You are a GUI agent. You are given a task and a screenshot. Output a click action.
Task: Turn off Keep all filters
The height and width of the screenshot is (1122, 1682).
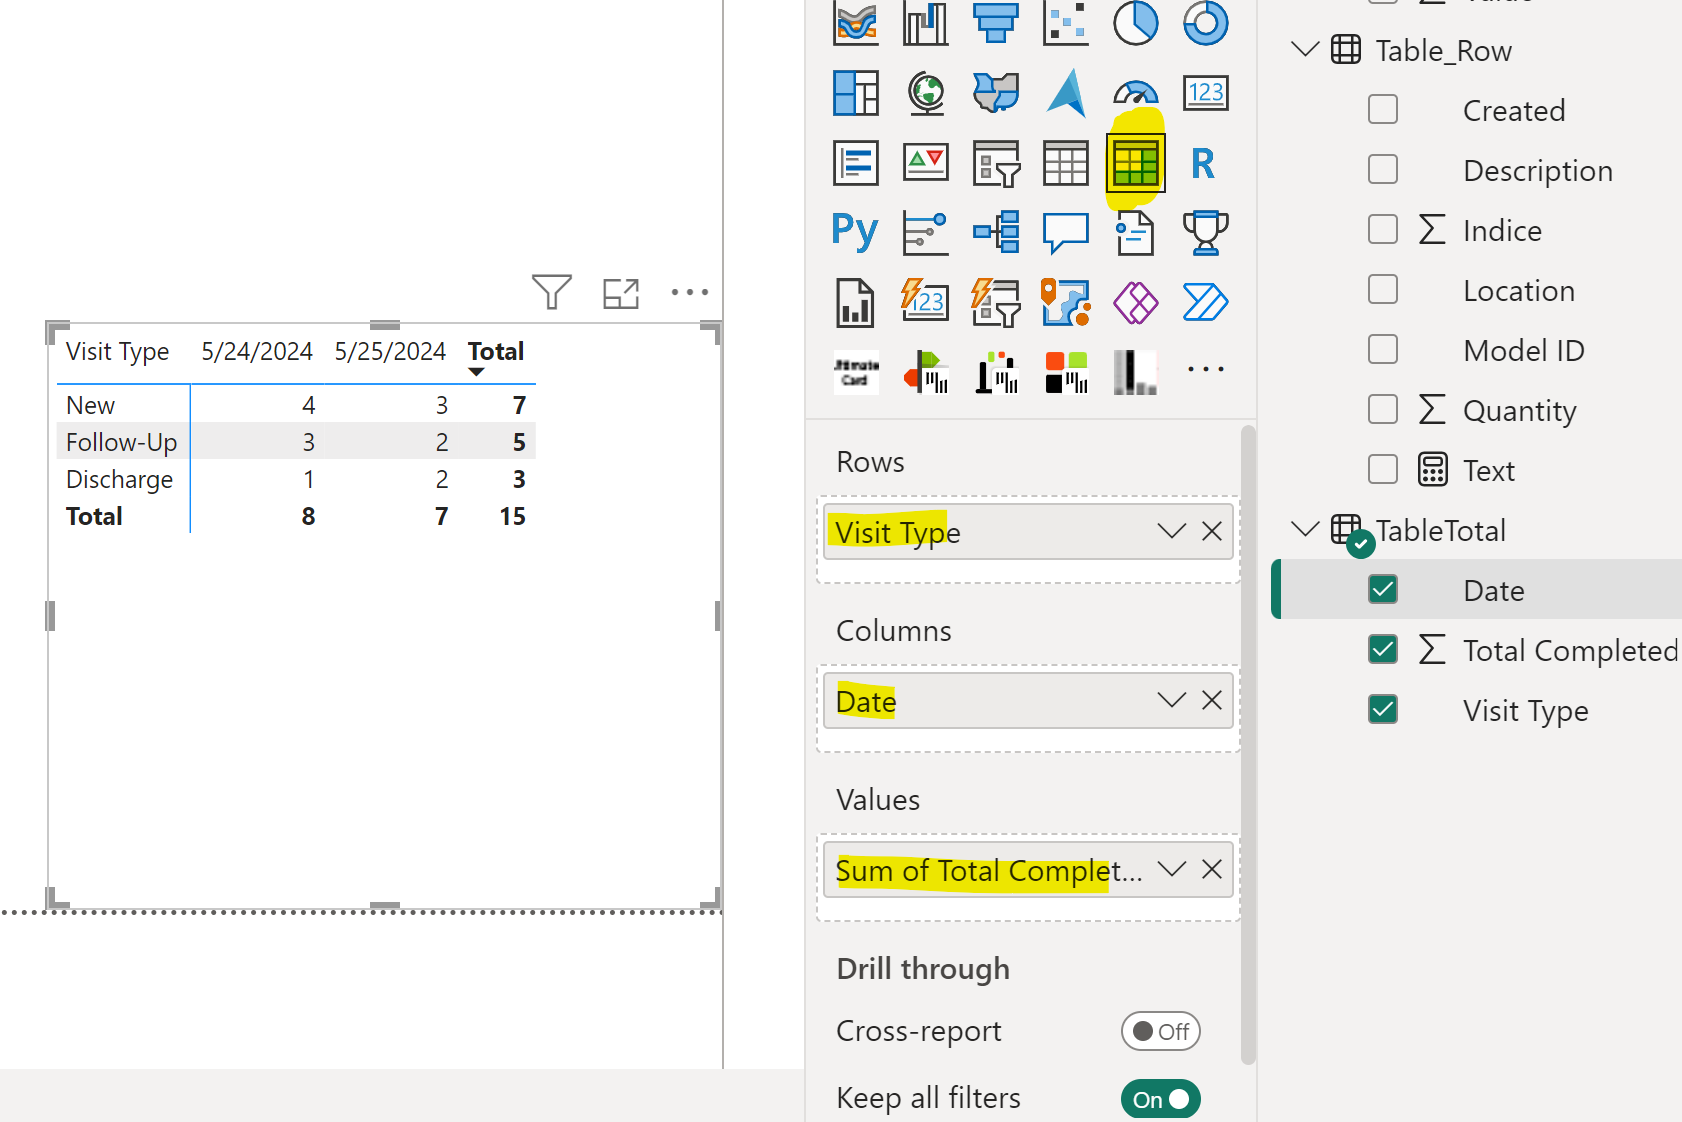(1161, 1099)
